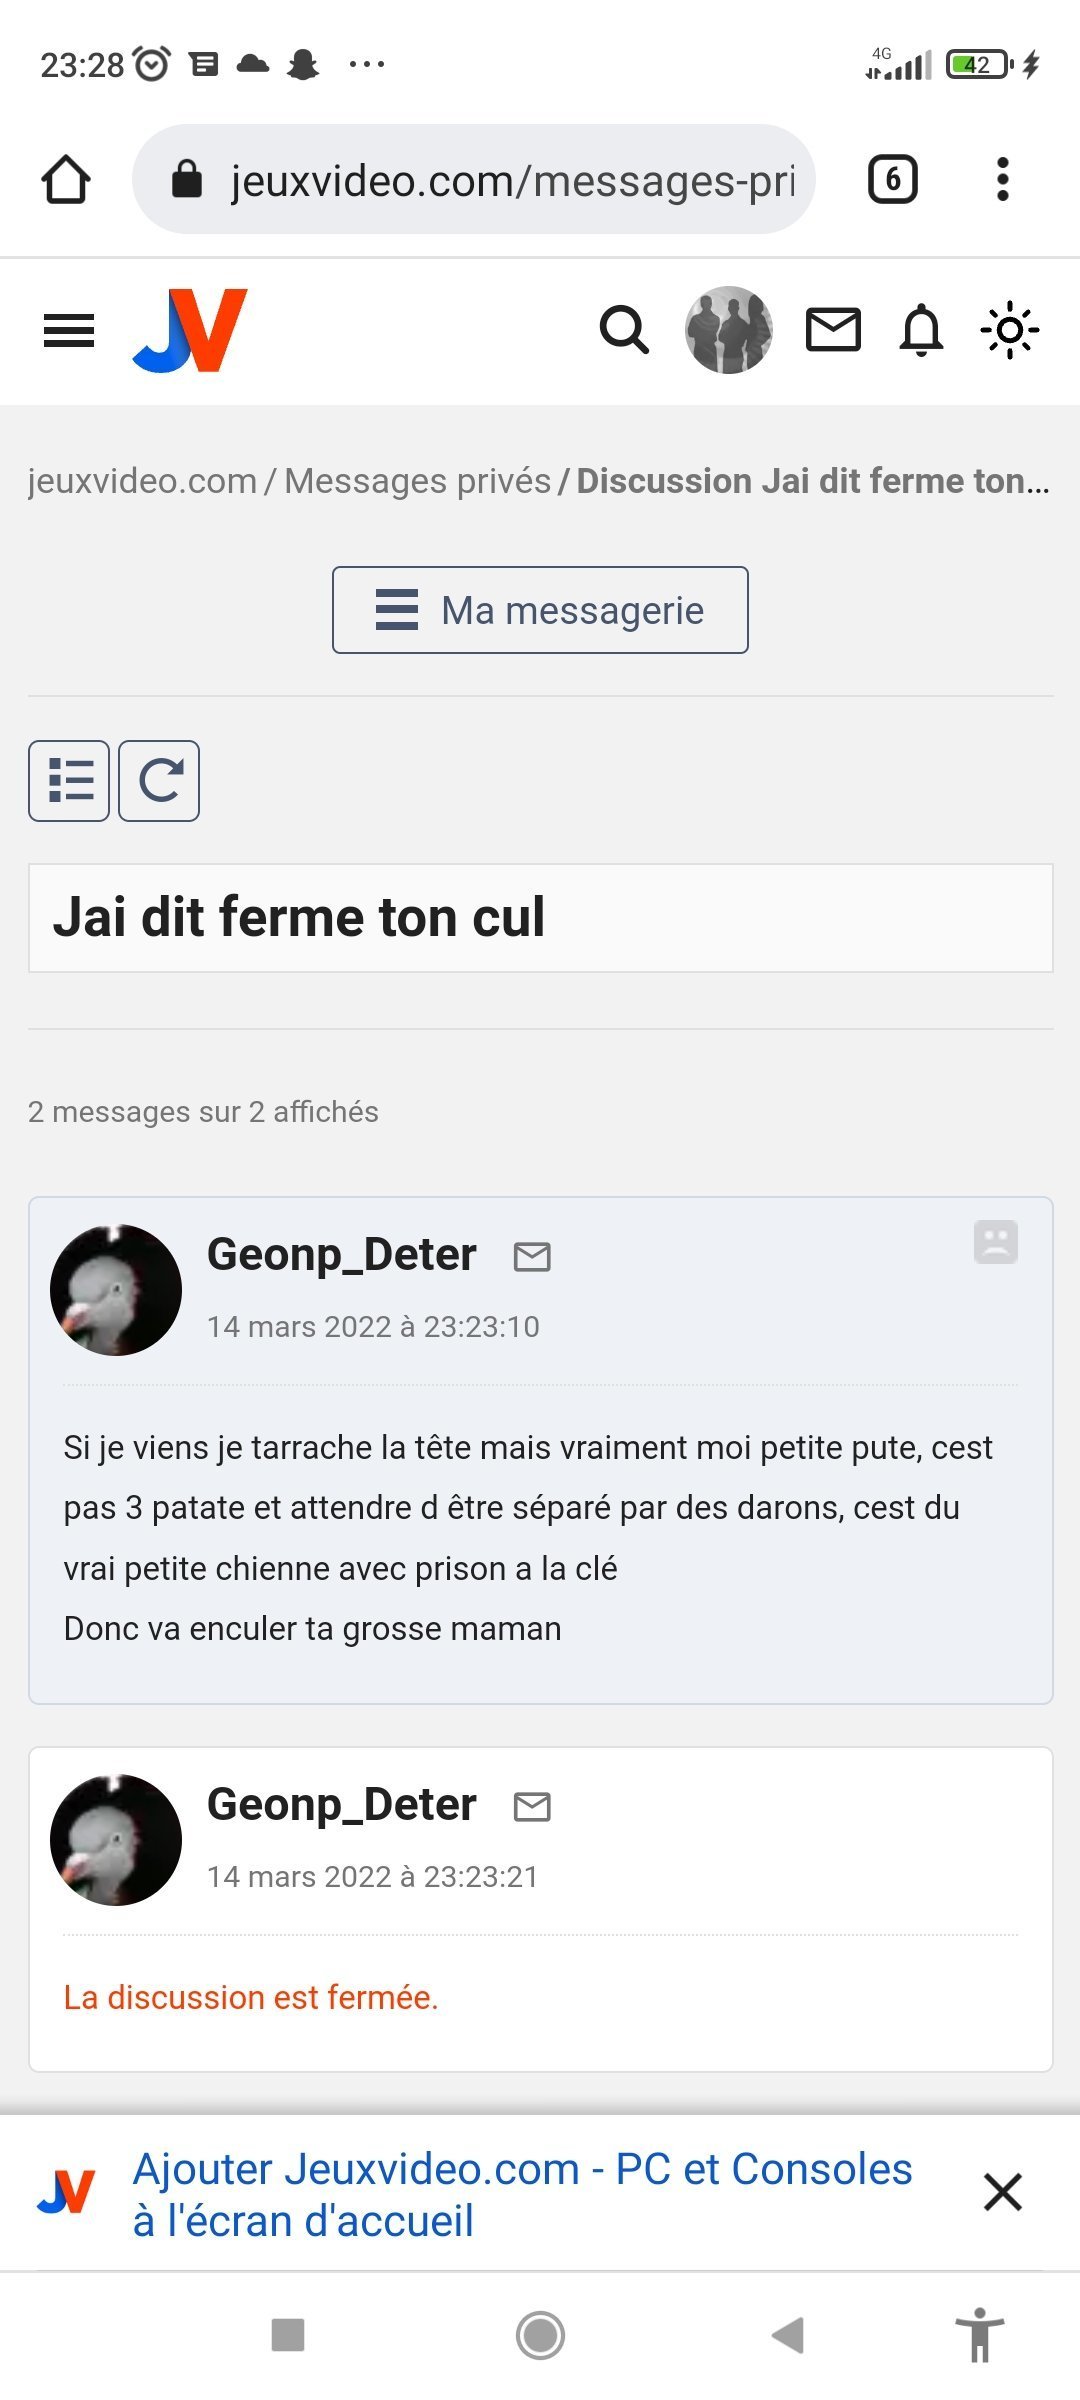Viewport: 1080px width, 2400px height.
Task: Open the browser tab switcher
Action: point(892,180)
